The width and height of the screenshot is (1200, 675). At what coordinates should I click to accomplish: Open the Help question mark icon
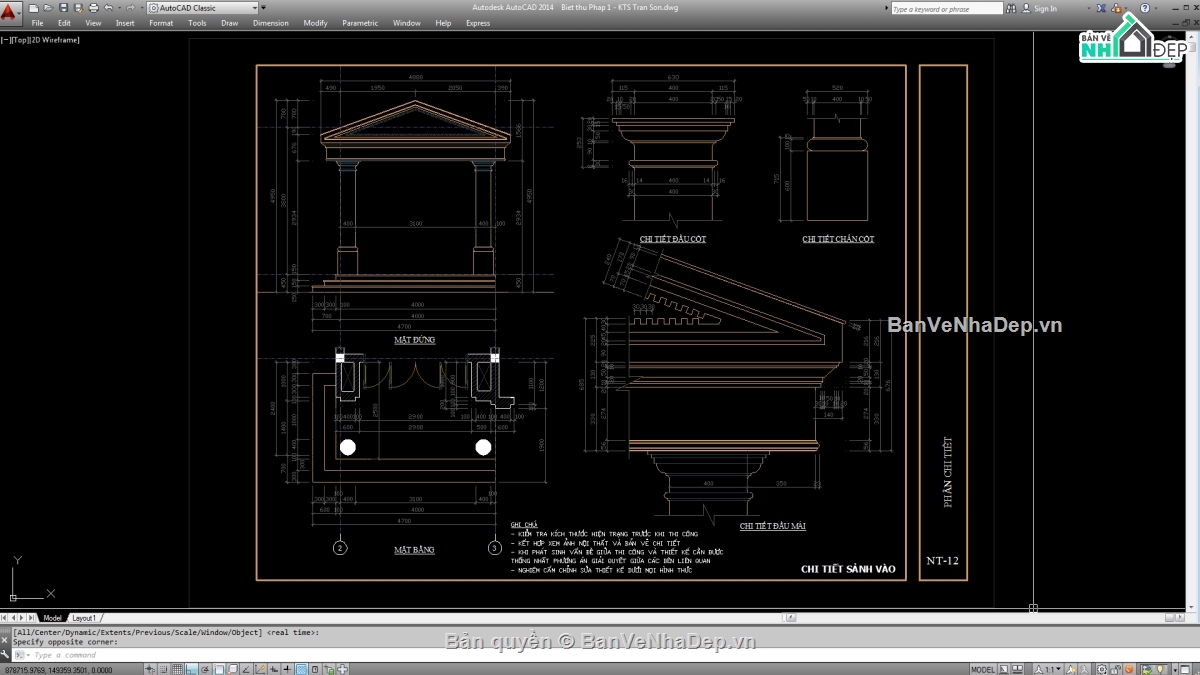pos(1145,8)
